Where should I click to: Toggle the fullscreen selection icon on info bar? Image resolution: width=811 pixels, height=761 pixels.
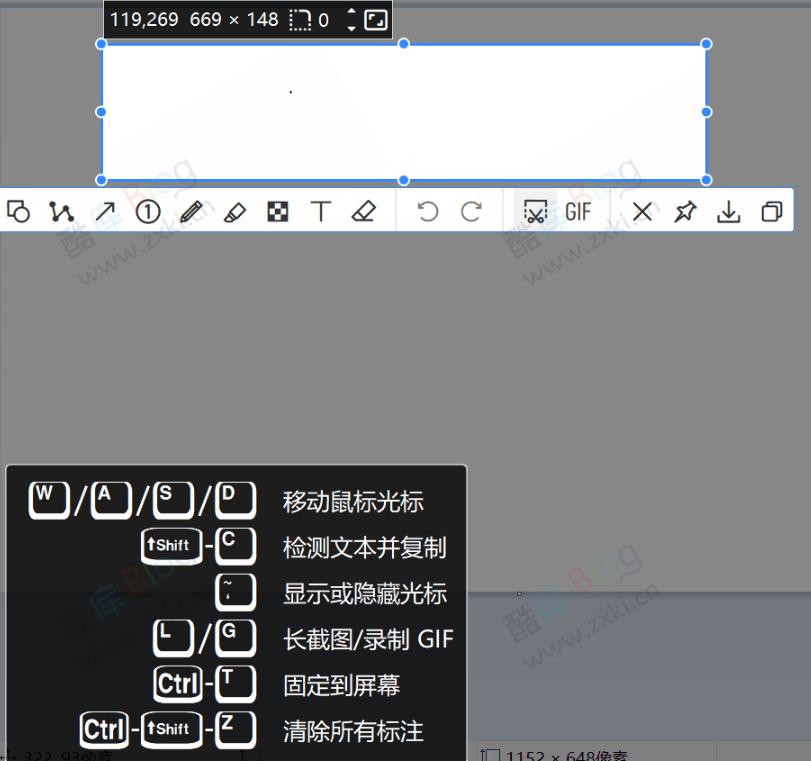[378, 19]
